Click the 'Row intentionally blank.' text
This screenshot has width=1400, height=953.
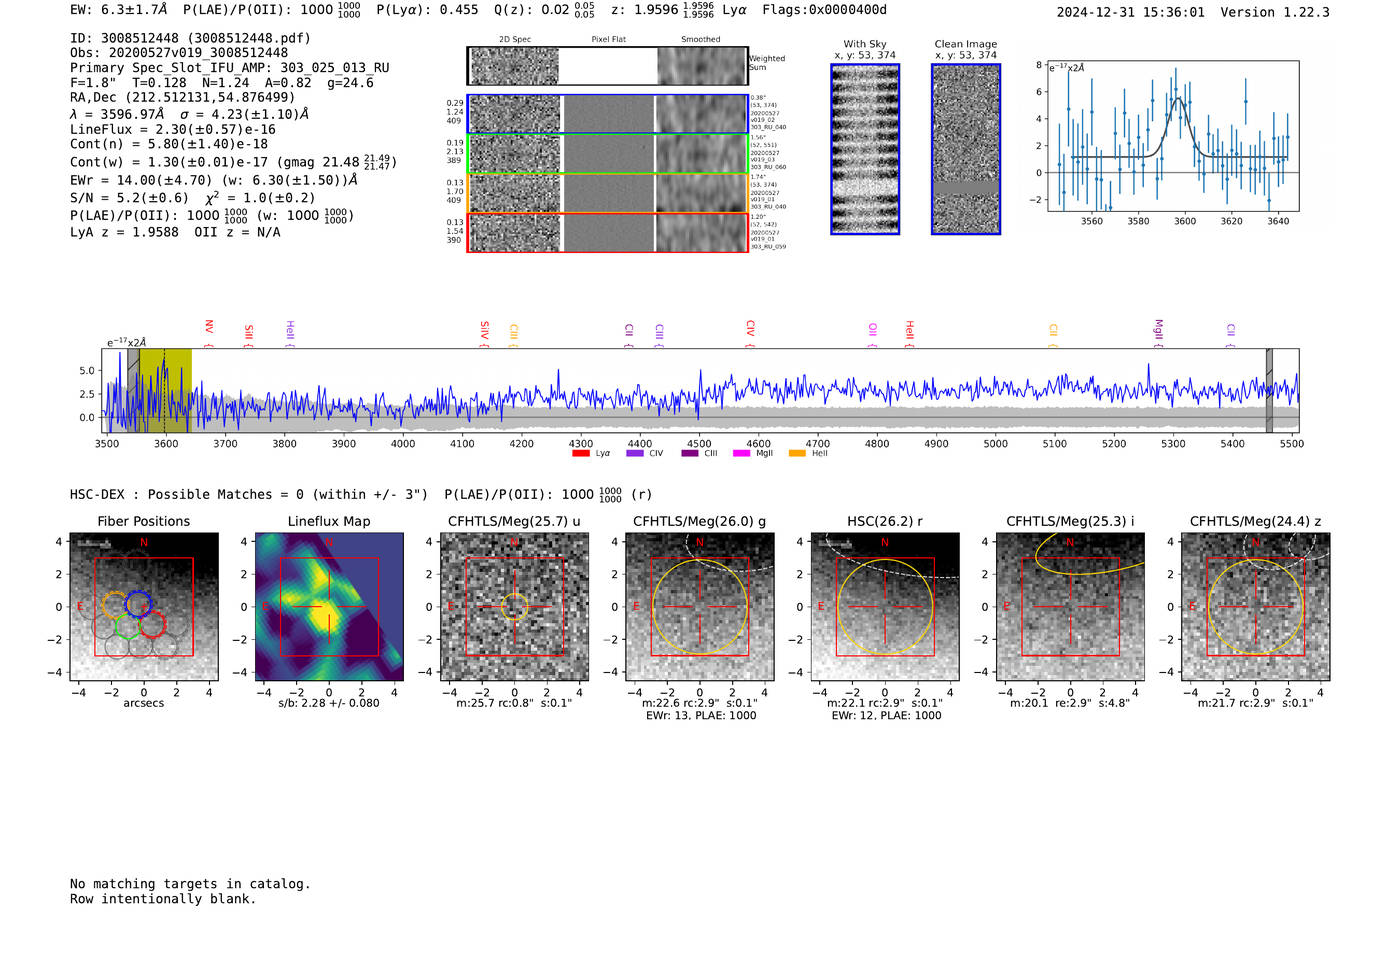(x=163, y=899)
